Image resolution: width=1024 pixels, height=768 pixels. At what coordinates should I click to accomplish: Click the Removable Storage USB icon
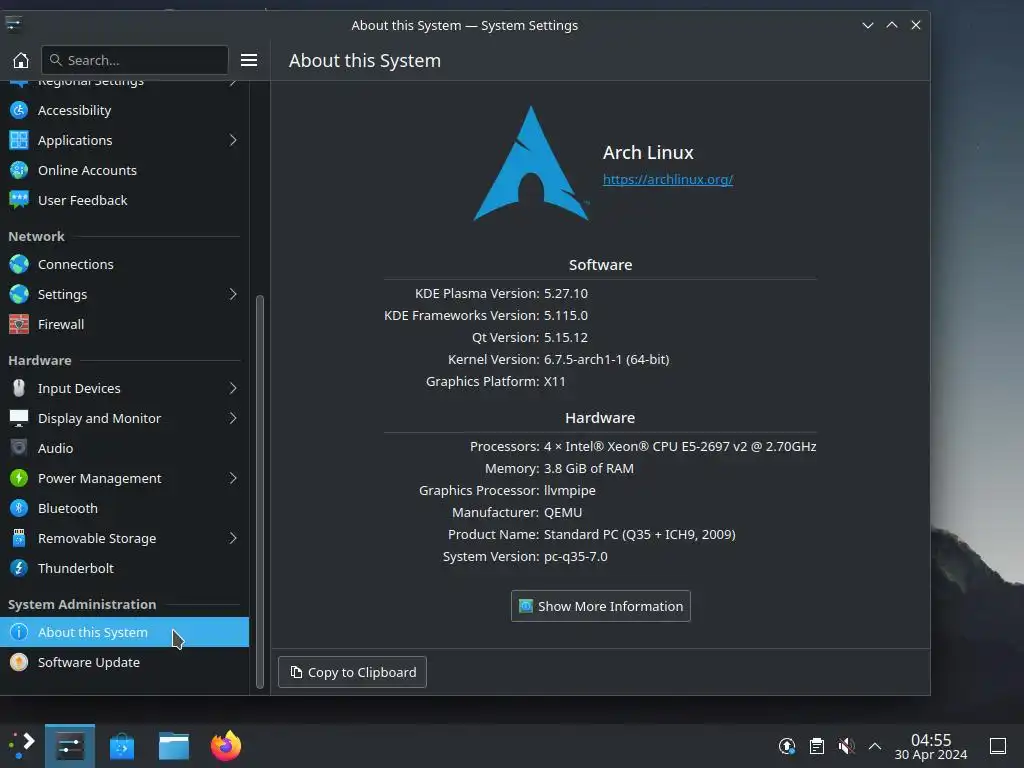pos(19,539)
